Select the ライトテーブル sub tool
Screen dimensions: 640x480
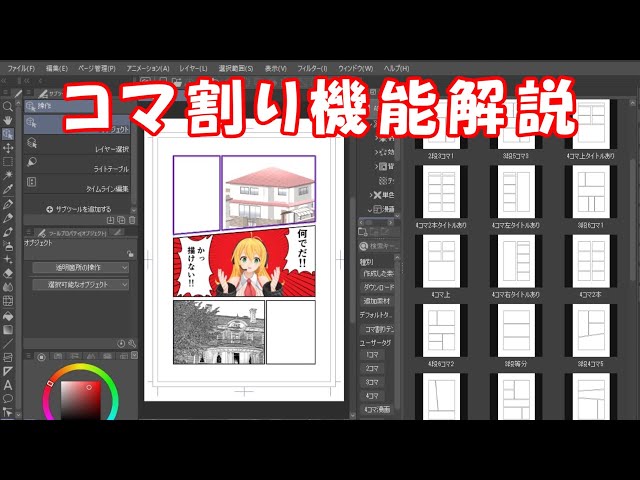pos(78,165)
